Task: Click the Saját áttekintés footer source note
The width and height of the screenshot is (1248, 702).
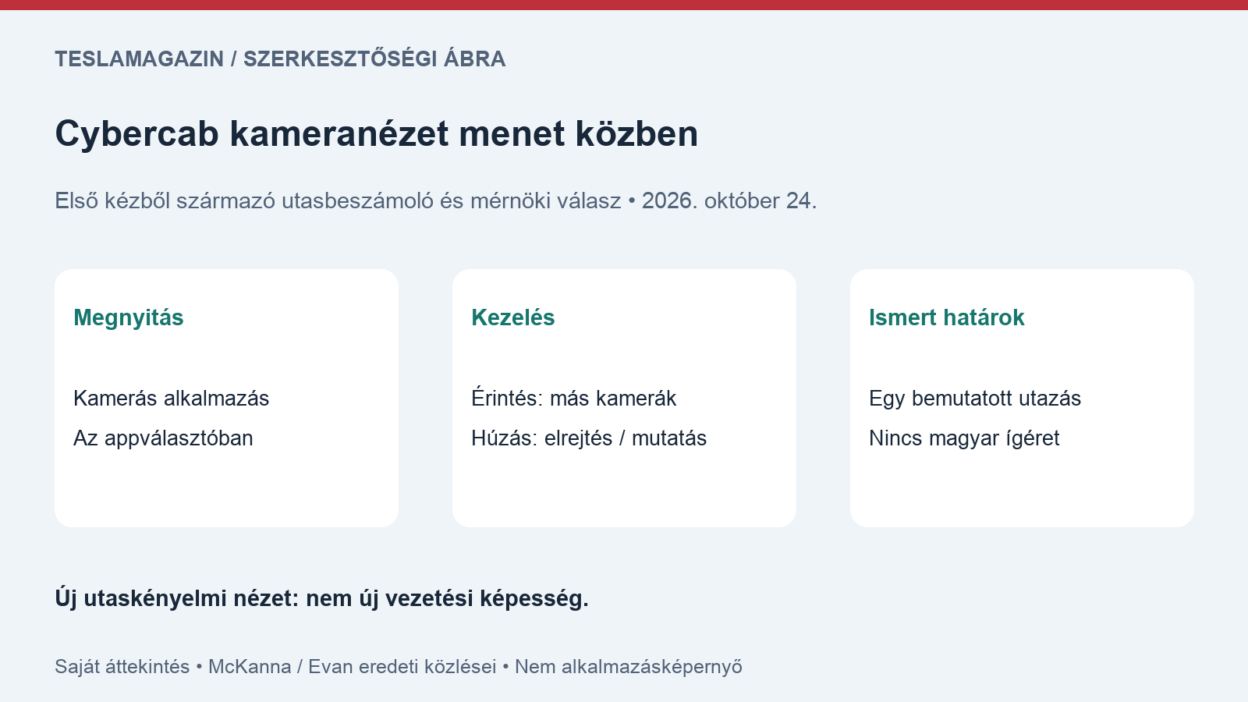Action: 399,667
